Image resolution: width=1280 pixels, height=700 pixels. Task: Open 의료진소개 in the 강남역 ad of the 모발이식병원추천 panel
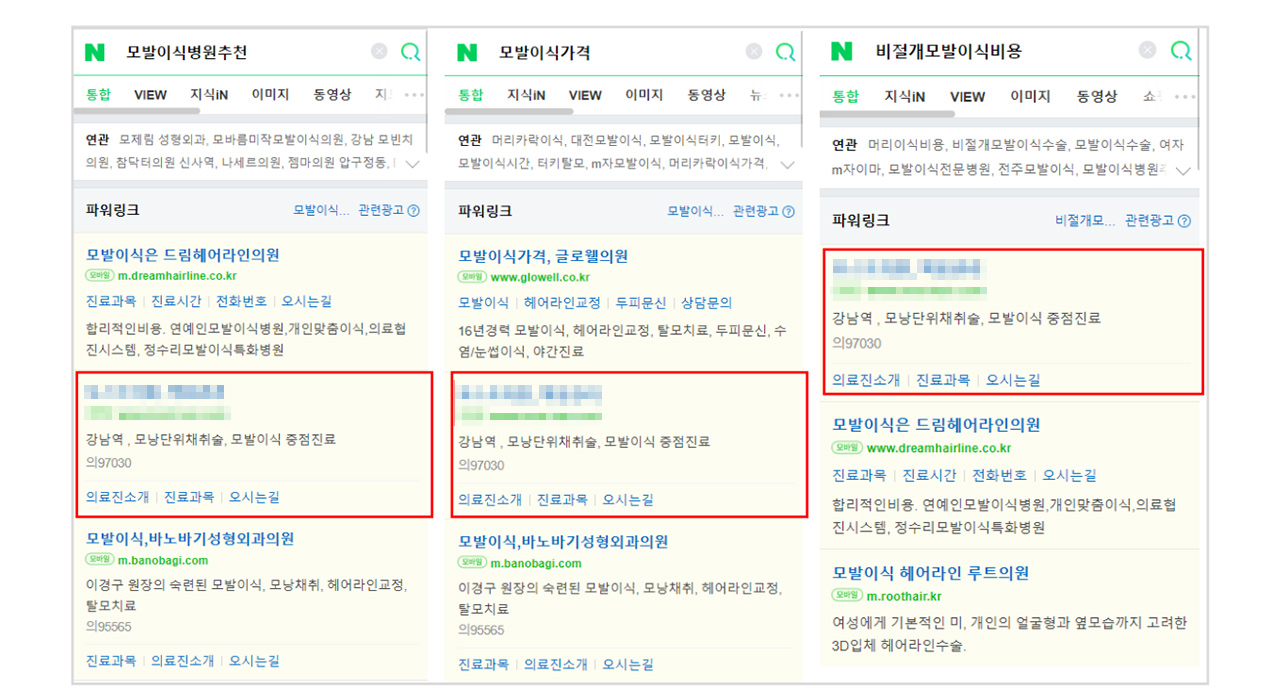117,496
